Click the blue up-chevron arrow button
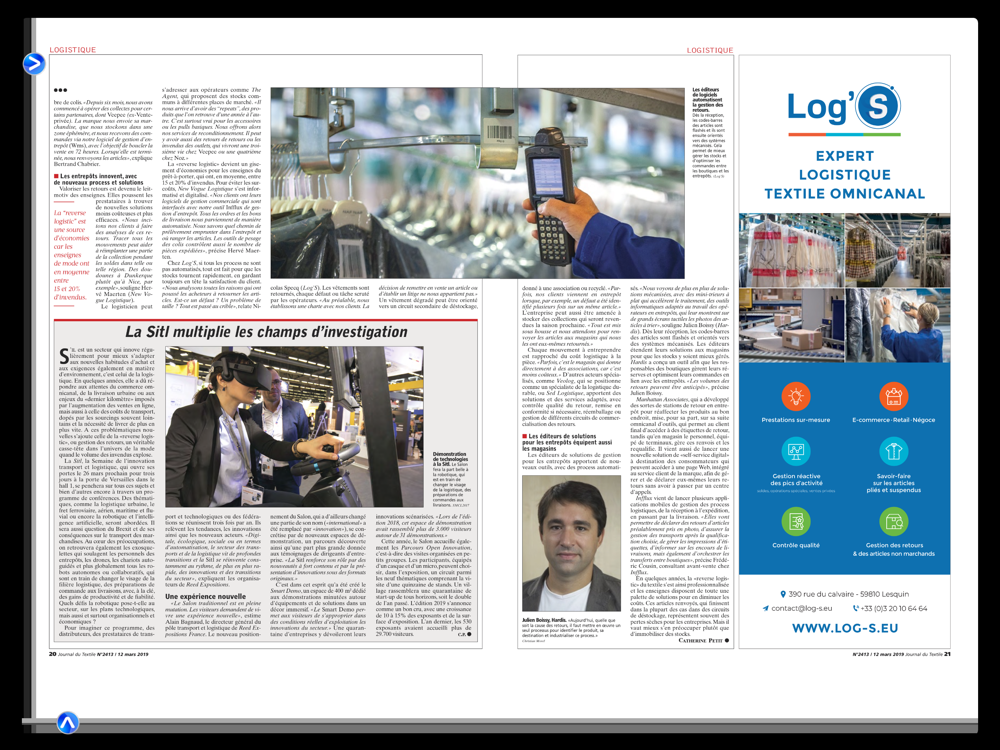The image size is (1000, 750). coord(68,722)
